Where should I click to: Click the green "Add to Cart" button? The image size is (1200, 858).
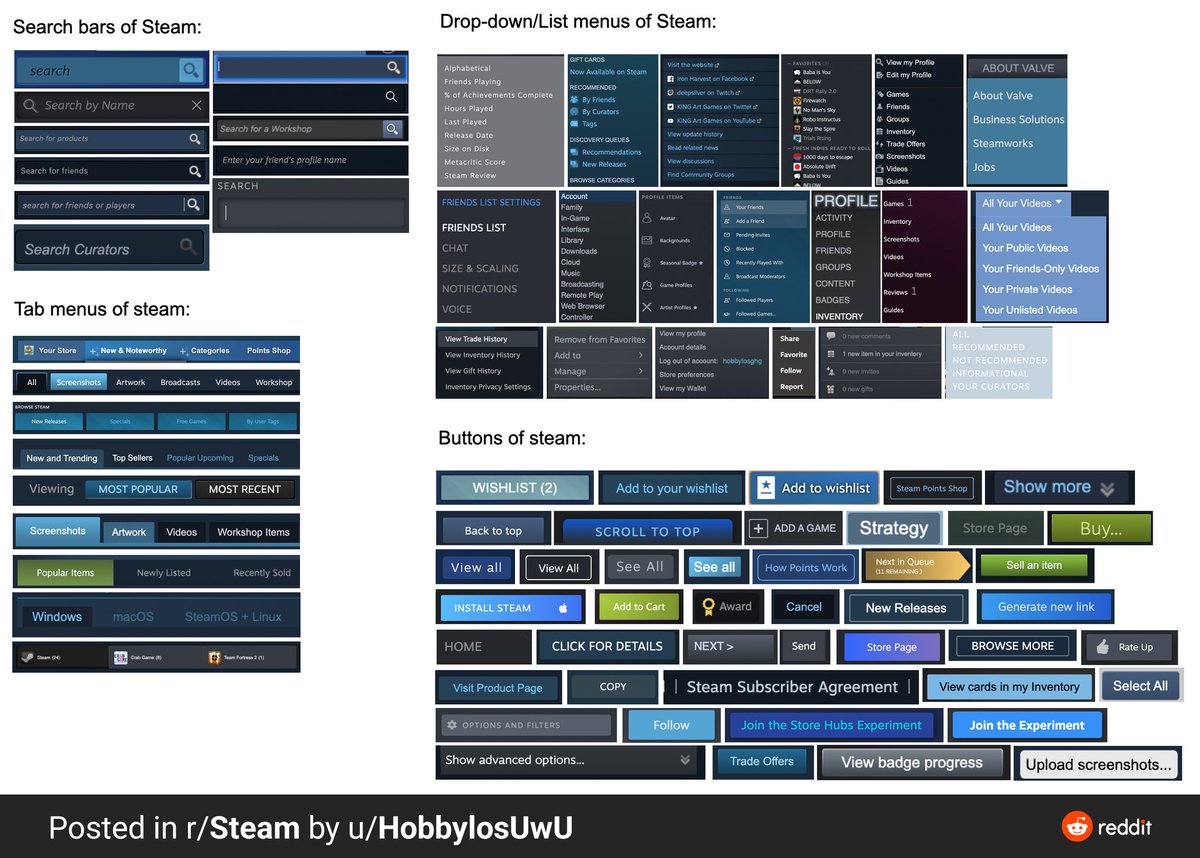(639, 606)
